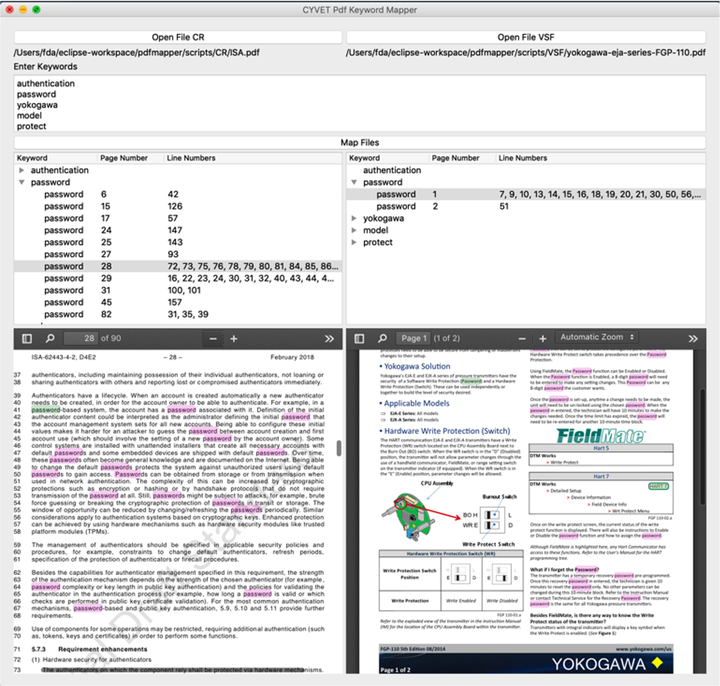Toggle sidebar in left PDF viewer
This screenshot has height=686, width=720.
pos(27,339)
